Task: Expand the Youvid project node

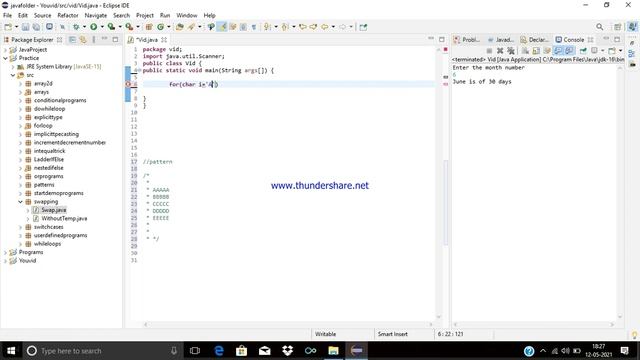Action: 5,260
